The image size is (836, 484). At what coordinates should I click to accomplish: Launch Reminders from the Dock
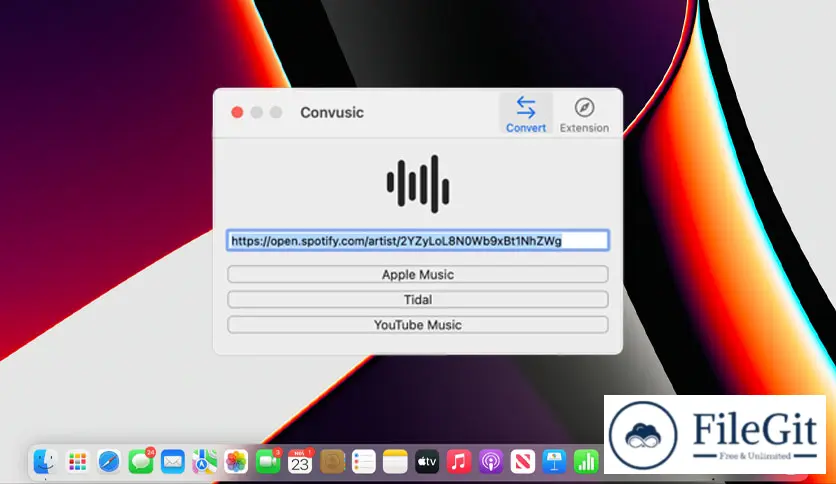coord(364,462)
